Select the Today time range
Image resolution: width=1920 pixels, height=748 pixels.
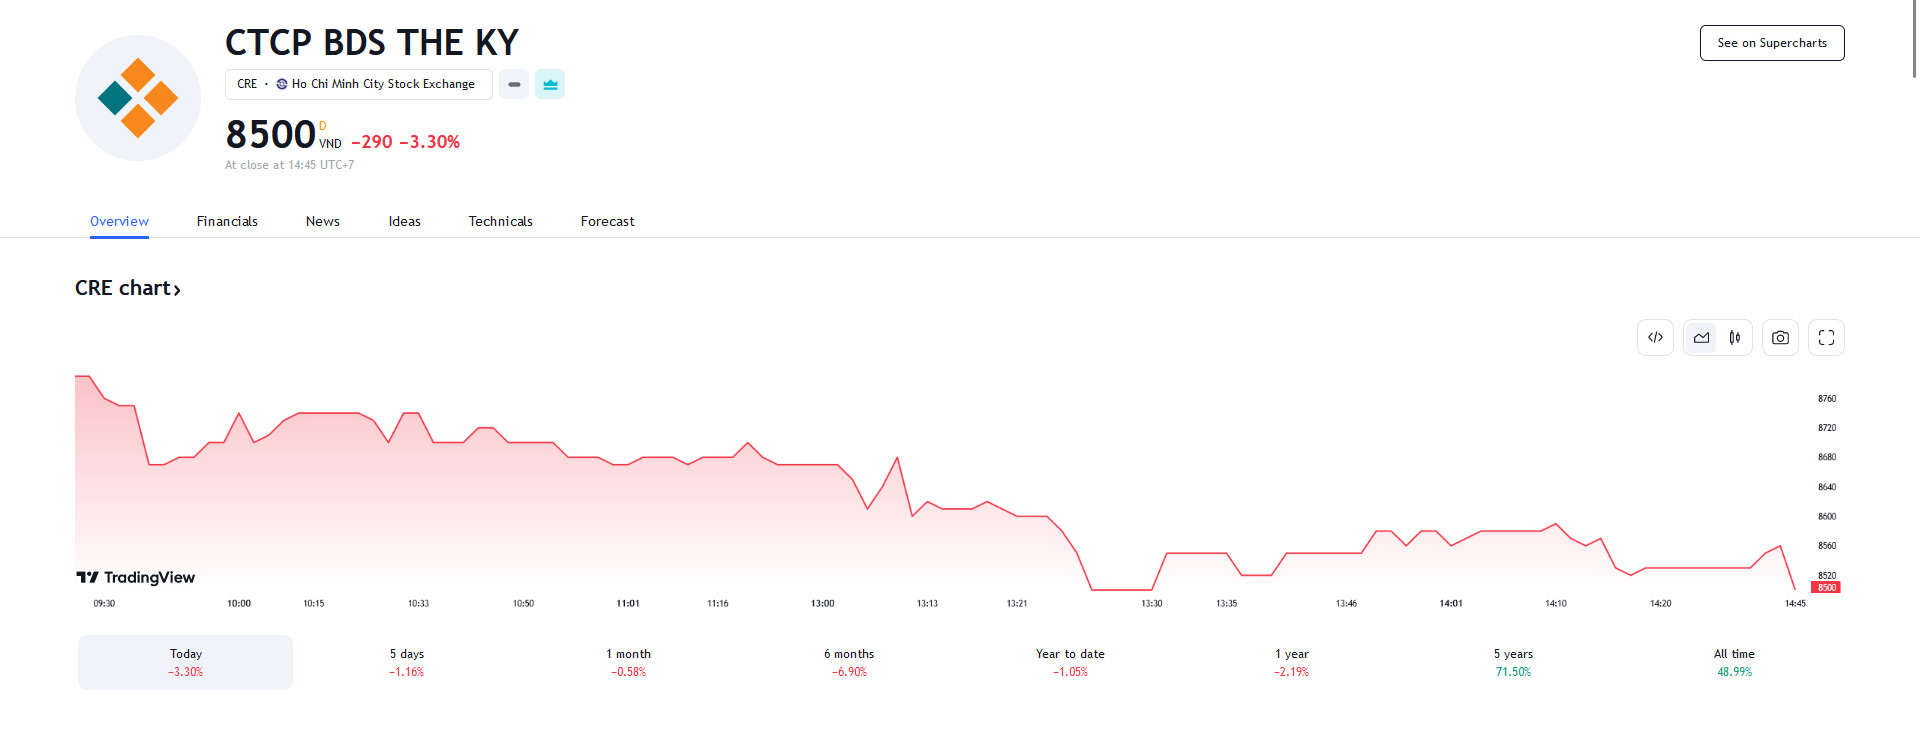click(x=186, y=662)
